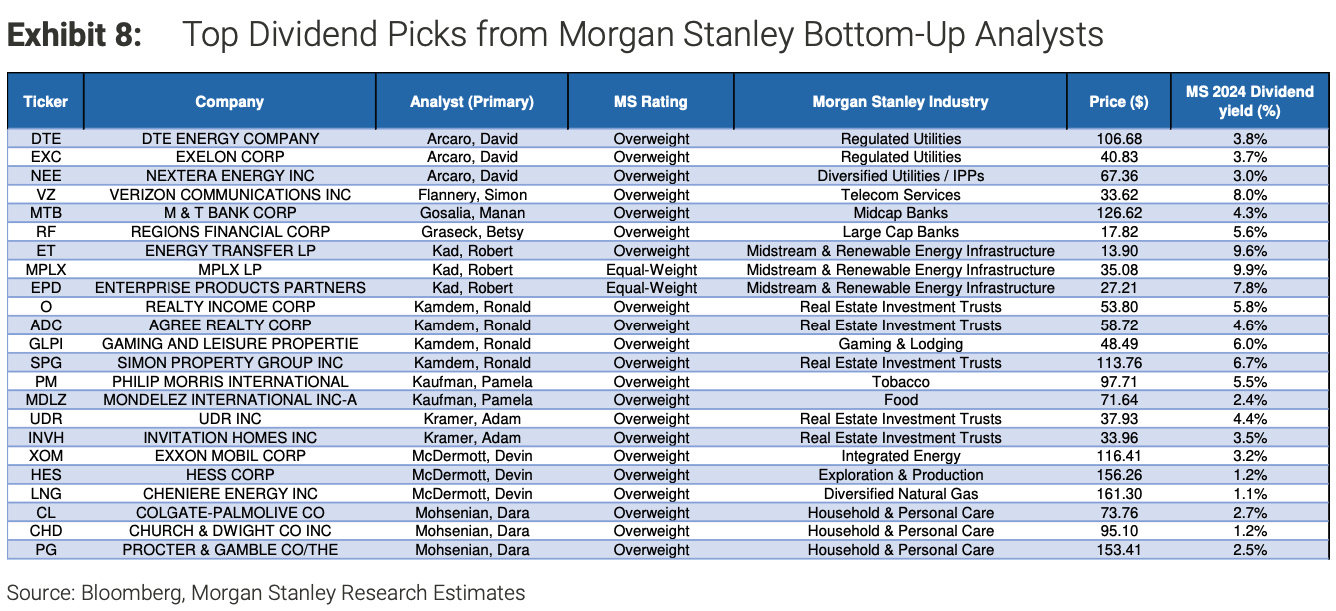Click the MS 2024 Dividend yield header
This screenshot has height=611, width=1336.
click(1249, 101)
